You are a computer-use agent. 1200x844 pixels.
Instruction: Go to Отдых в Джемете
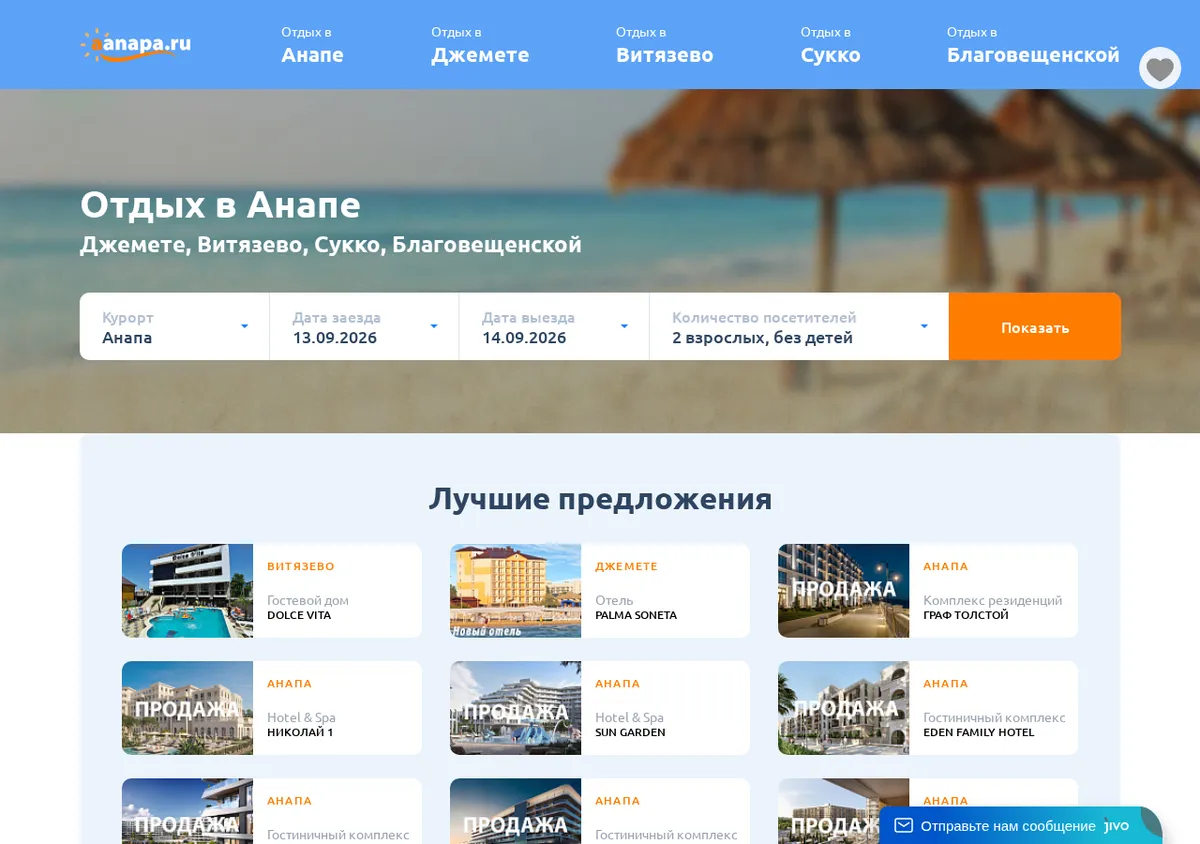[x=480, y=46]
